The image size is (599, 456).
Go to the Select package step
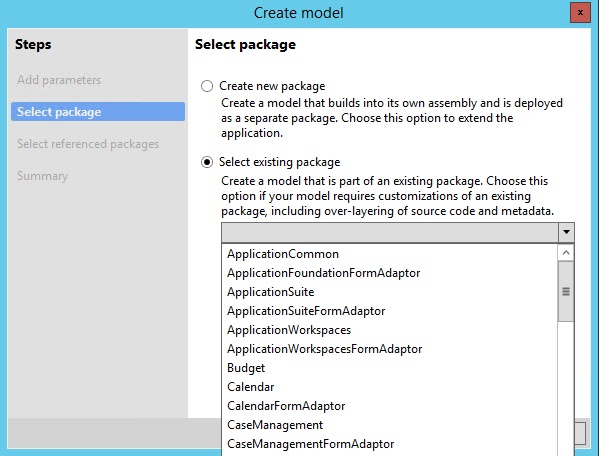pos(98,112)
